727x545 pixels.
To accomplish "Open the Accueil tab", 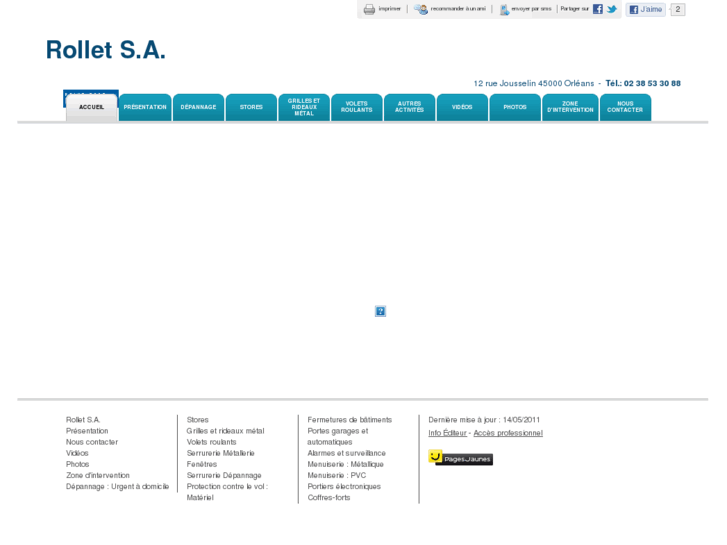I will coord(91,107).
